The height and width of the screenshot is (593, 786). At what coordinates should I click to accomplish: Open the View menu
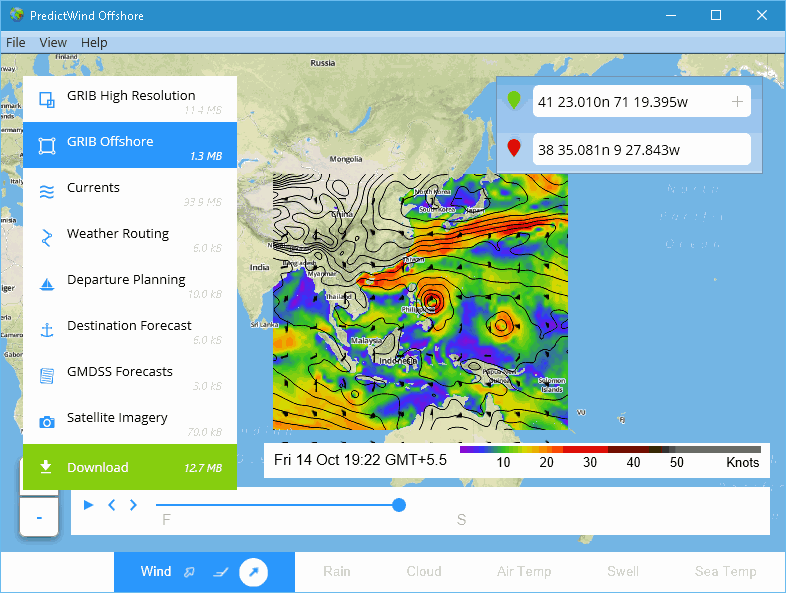(x=53, y=43)
